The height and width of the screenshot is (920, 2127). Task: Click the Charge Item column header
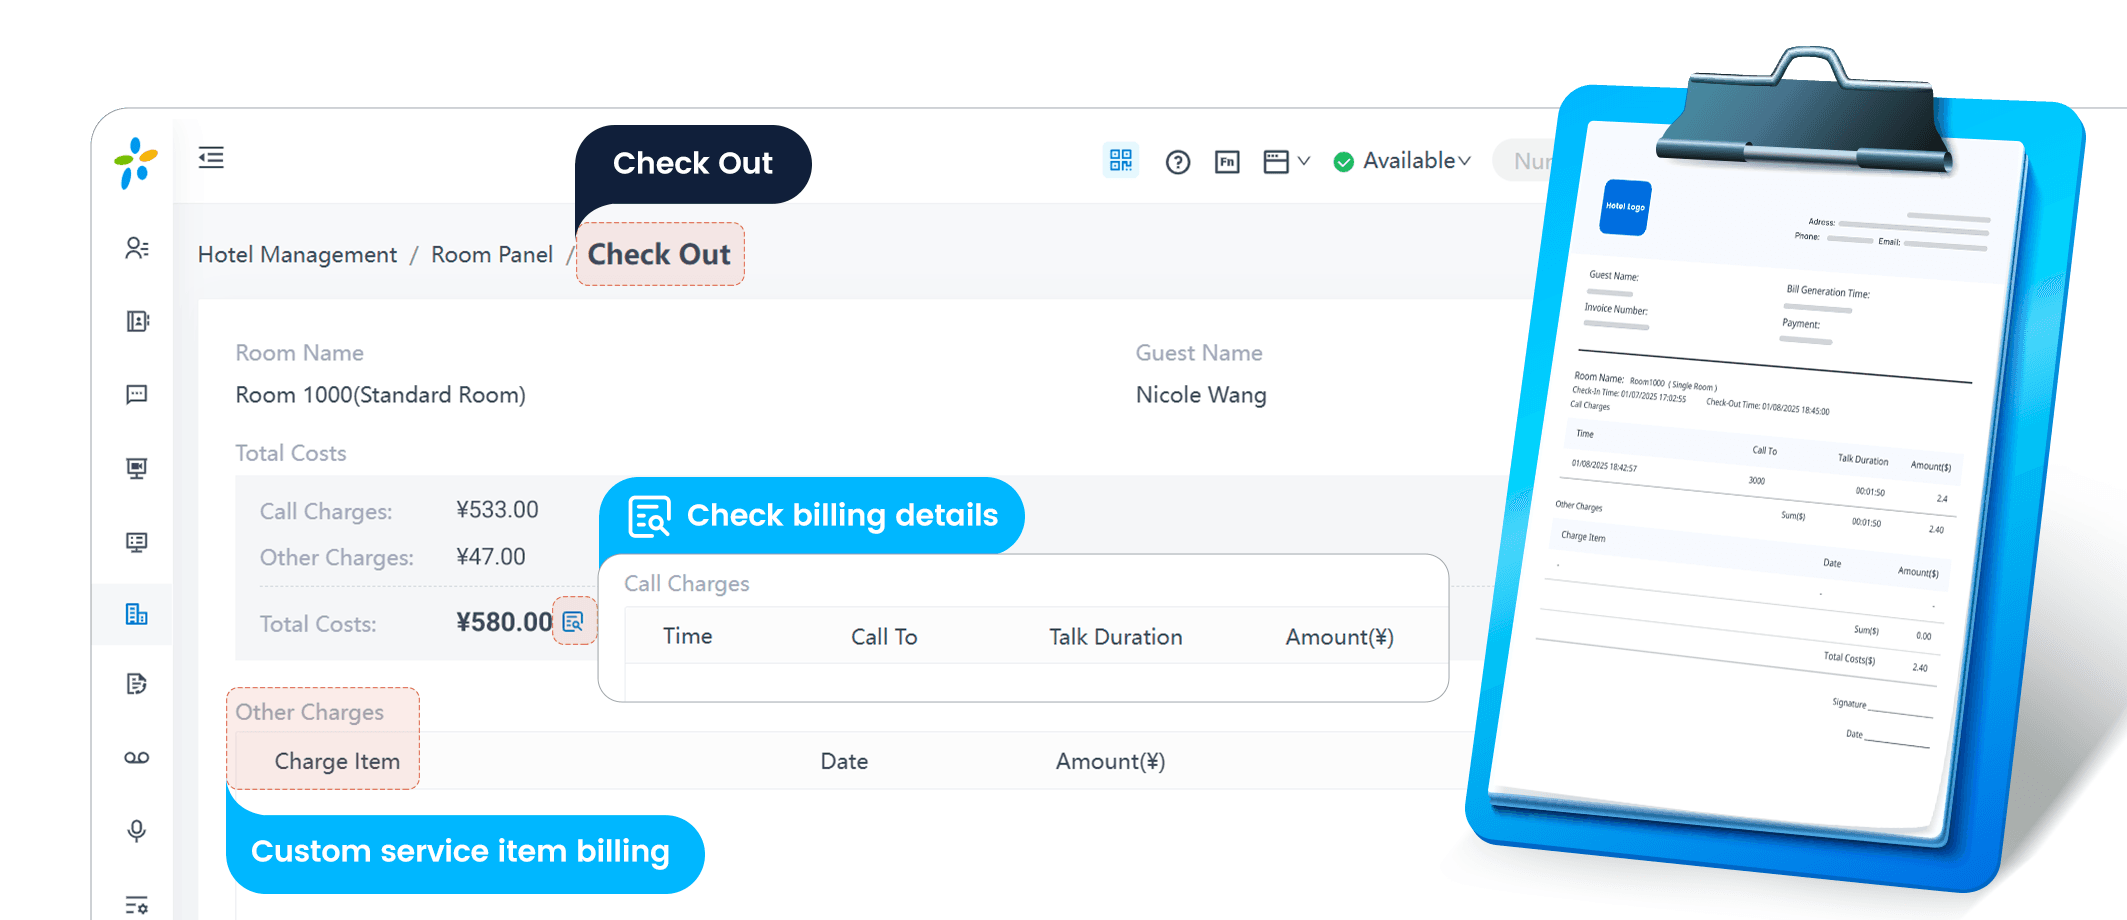pos(337,761)
